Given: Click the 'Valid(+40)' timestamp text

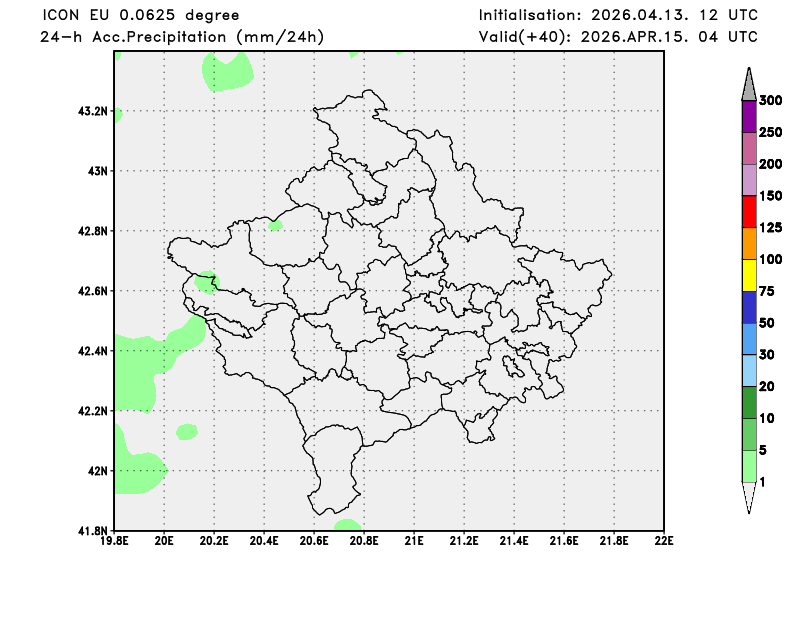Looking at the screenshot, I should coord(618,37).
